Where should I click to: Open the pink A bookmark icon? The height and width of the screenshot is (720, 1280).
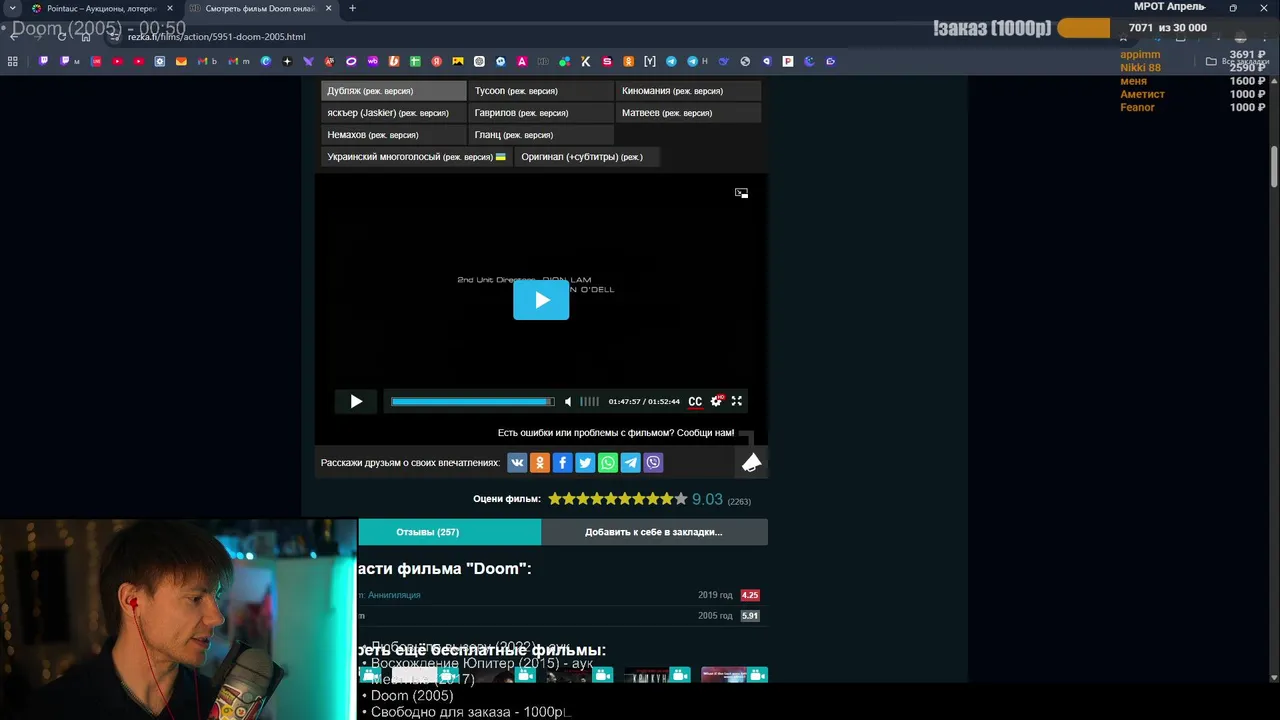(x=521, y=61)
